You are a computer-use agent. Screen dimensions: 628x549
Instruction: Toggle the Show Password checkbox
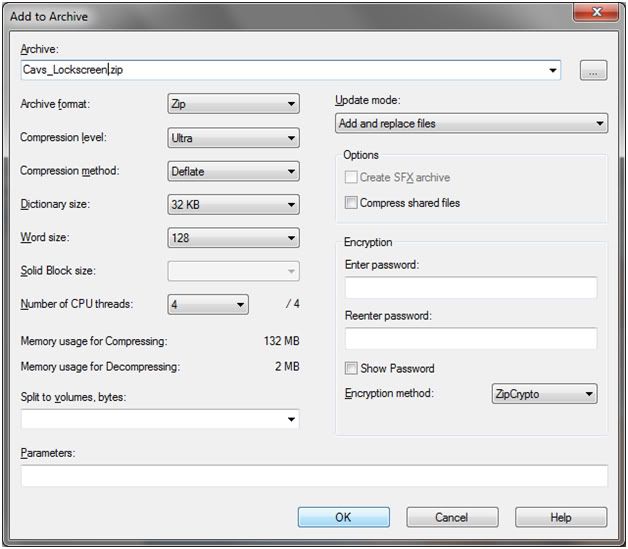pyautogui.click(x=351, y=368)
